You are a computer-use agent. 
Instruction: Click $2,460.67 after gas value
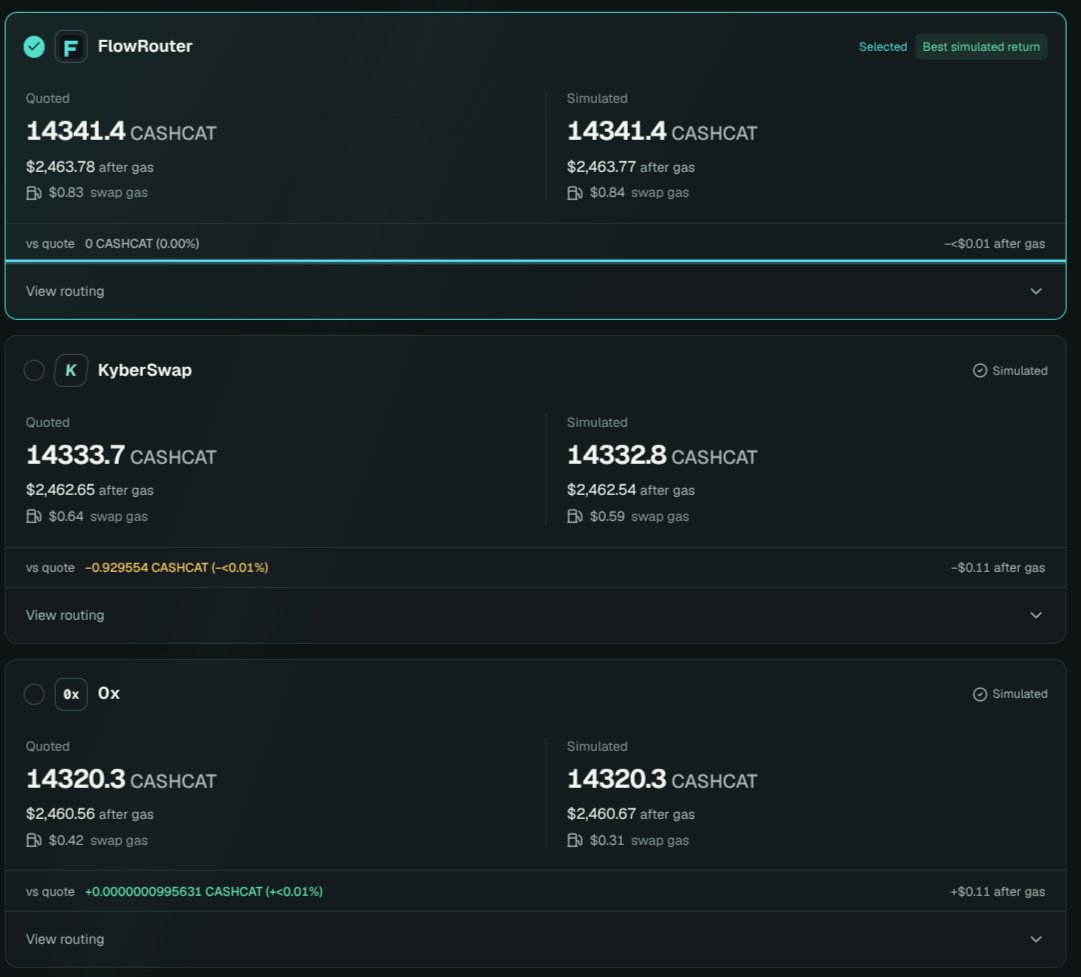point(631,814)
